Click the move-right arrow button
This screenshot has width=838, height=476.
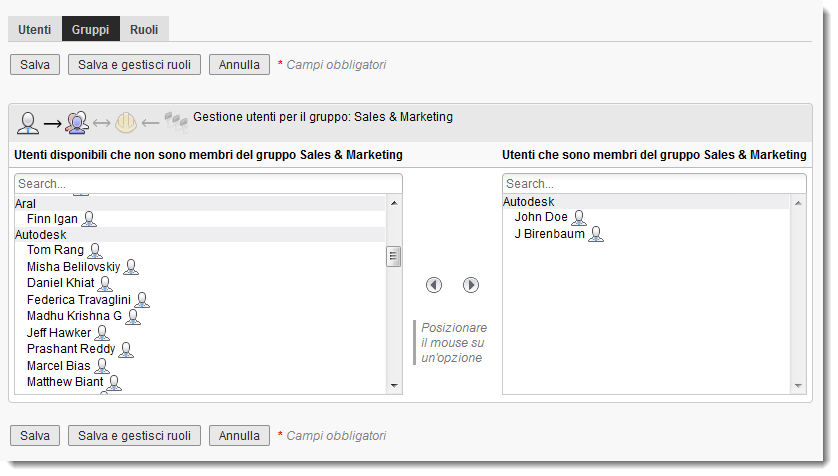[x=471, y=285]
